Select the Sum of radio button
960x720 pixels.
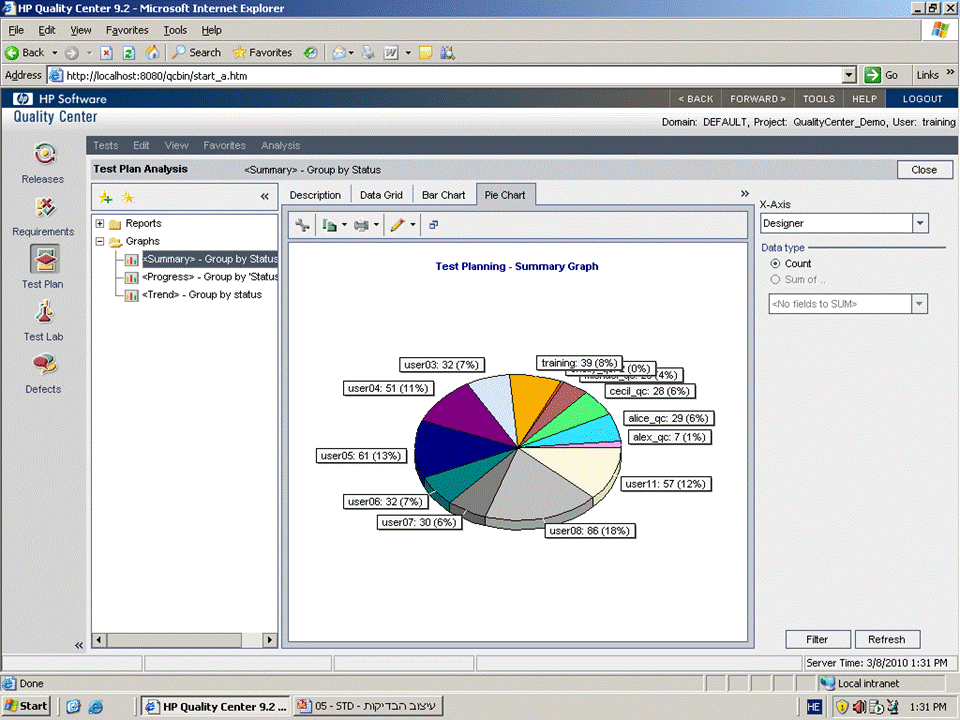775,279
